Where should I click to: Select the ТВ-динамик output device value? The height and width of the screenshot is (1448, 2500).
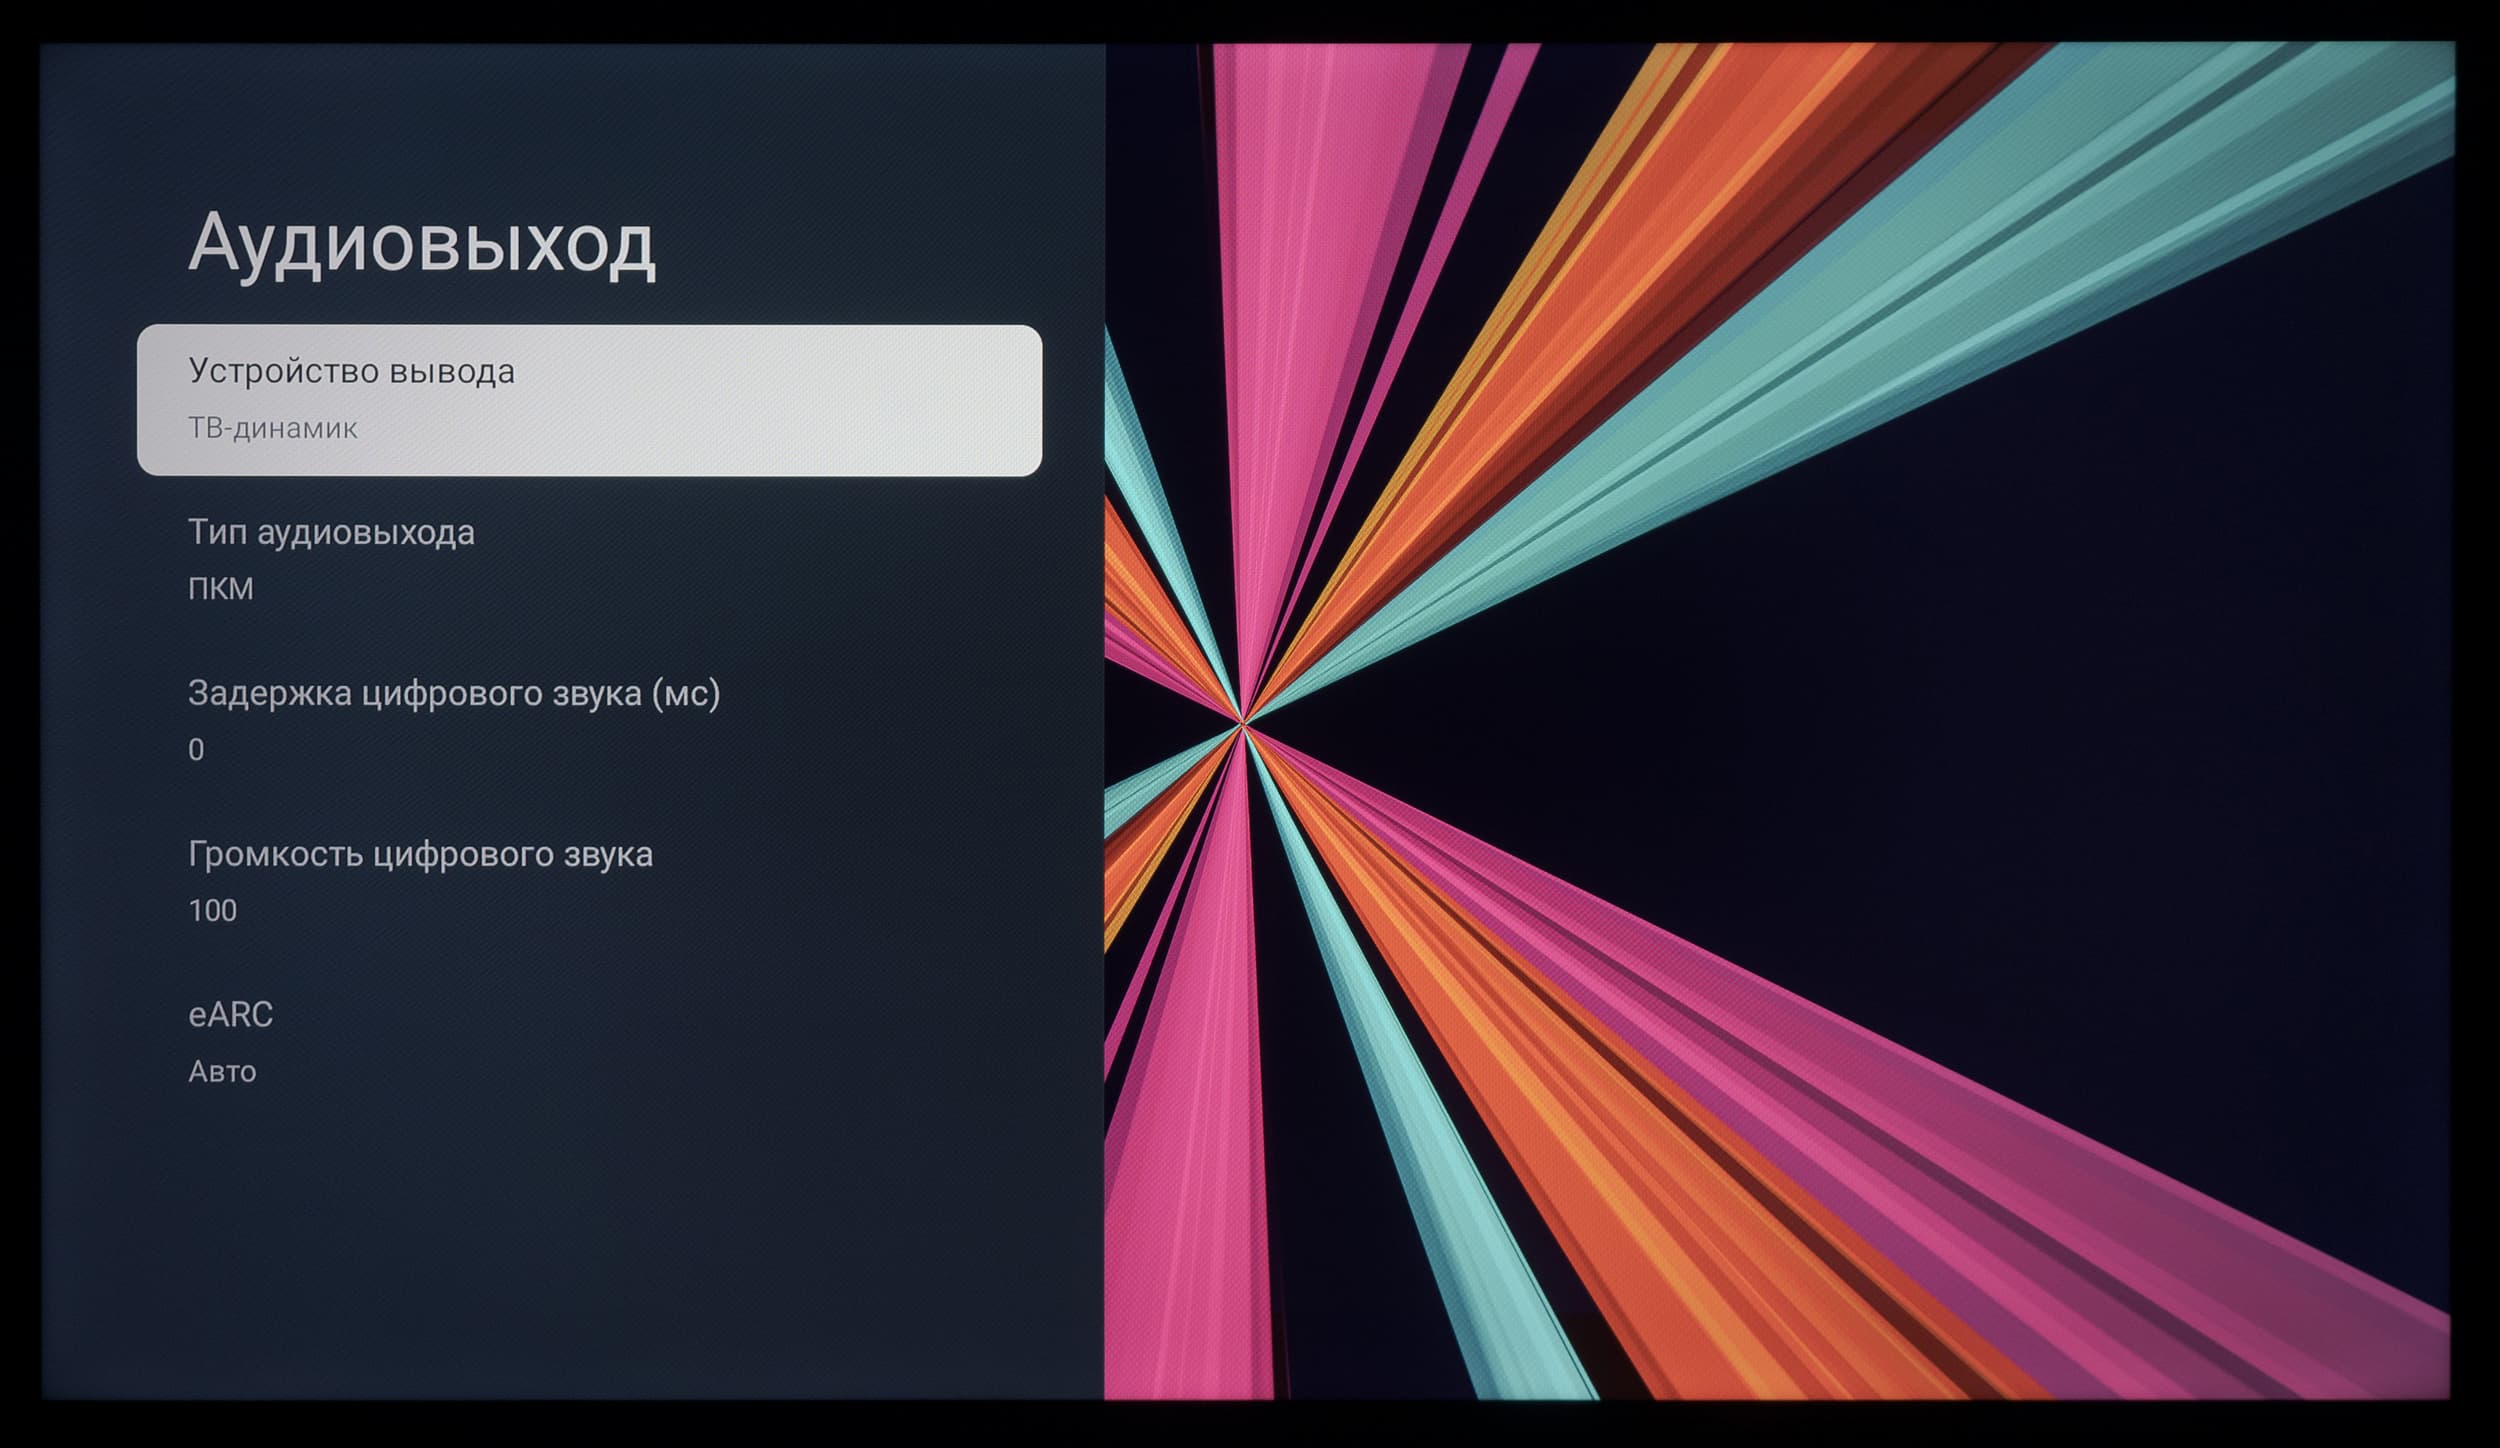click(x=273, y=428)
